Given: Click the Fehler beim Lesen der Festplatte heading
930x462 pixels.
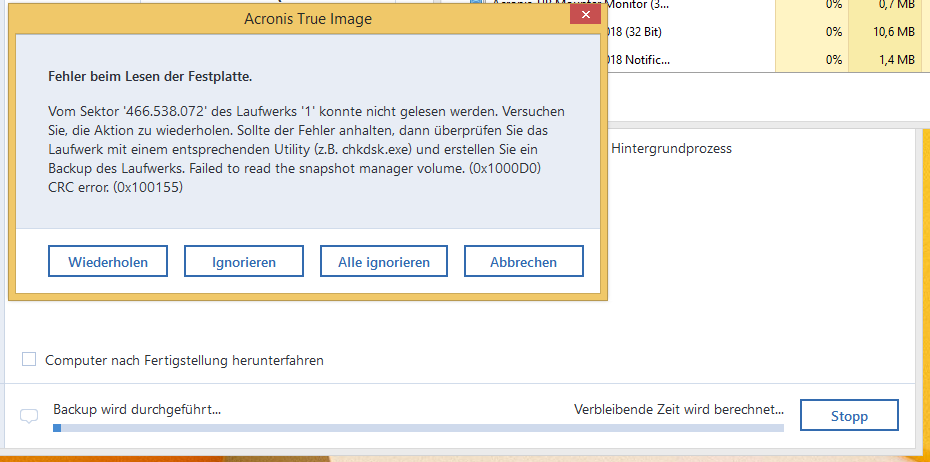Looking at the screenshot, I should [150, 77].
